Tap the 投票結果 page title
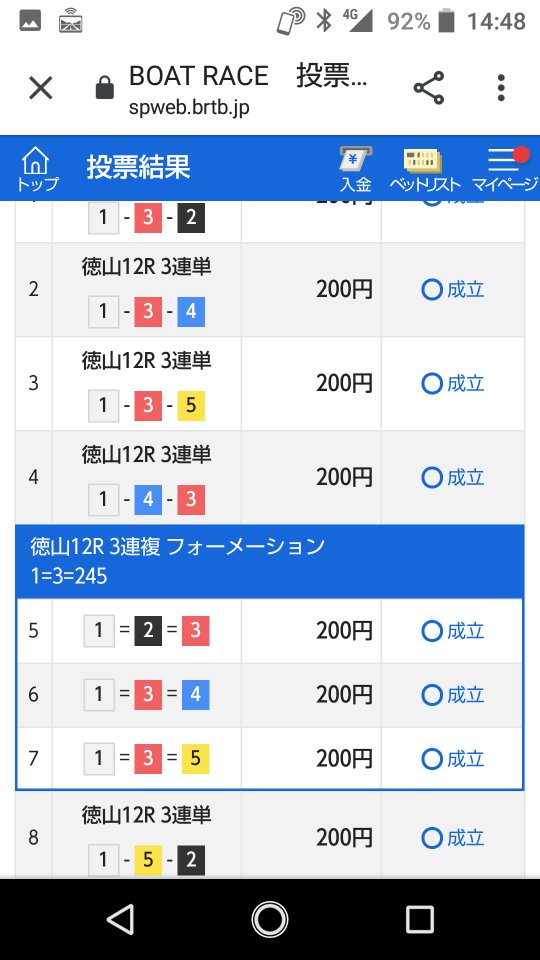540x960 pixels. click(x=138, y=167)
